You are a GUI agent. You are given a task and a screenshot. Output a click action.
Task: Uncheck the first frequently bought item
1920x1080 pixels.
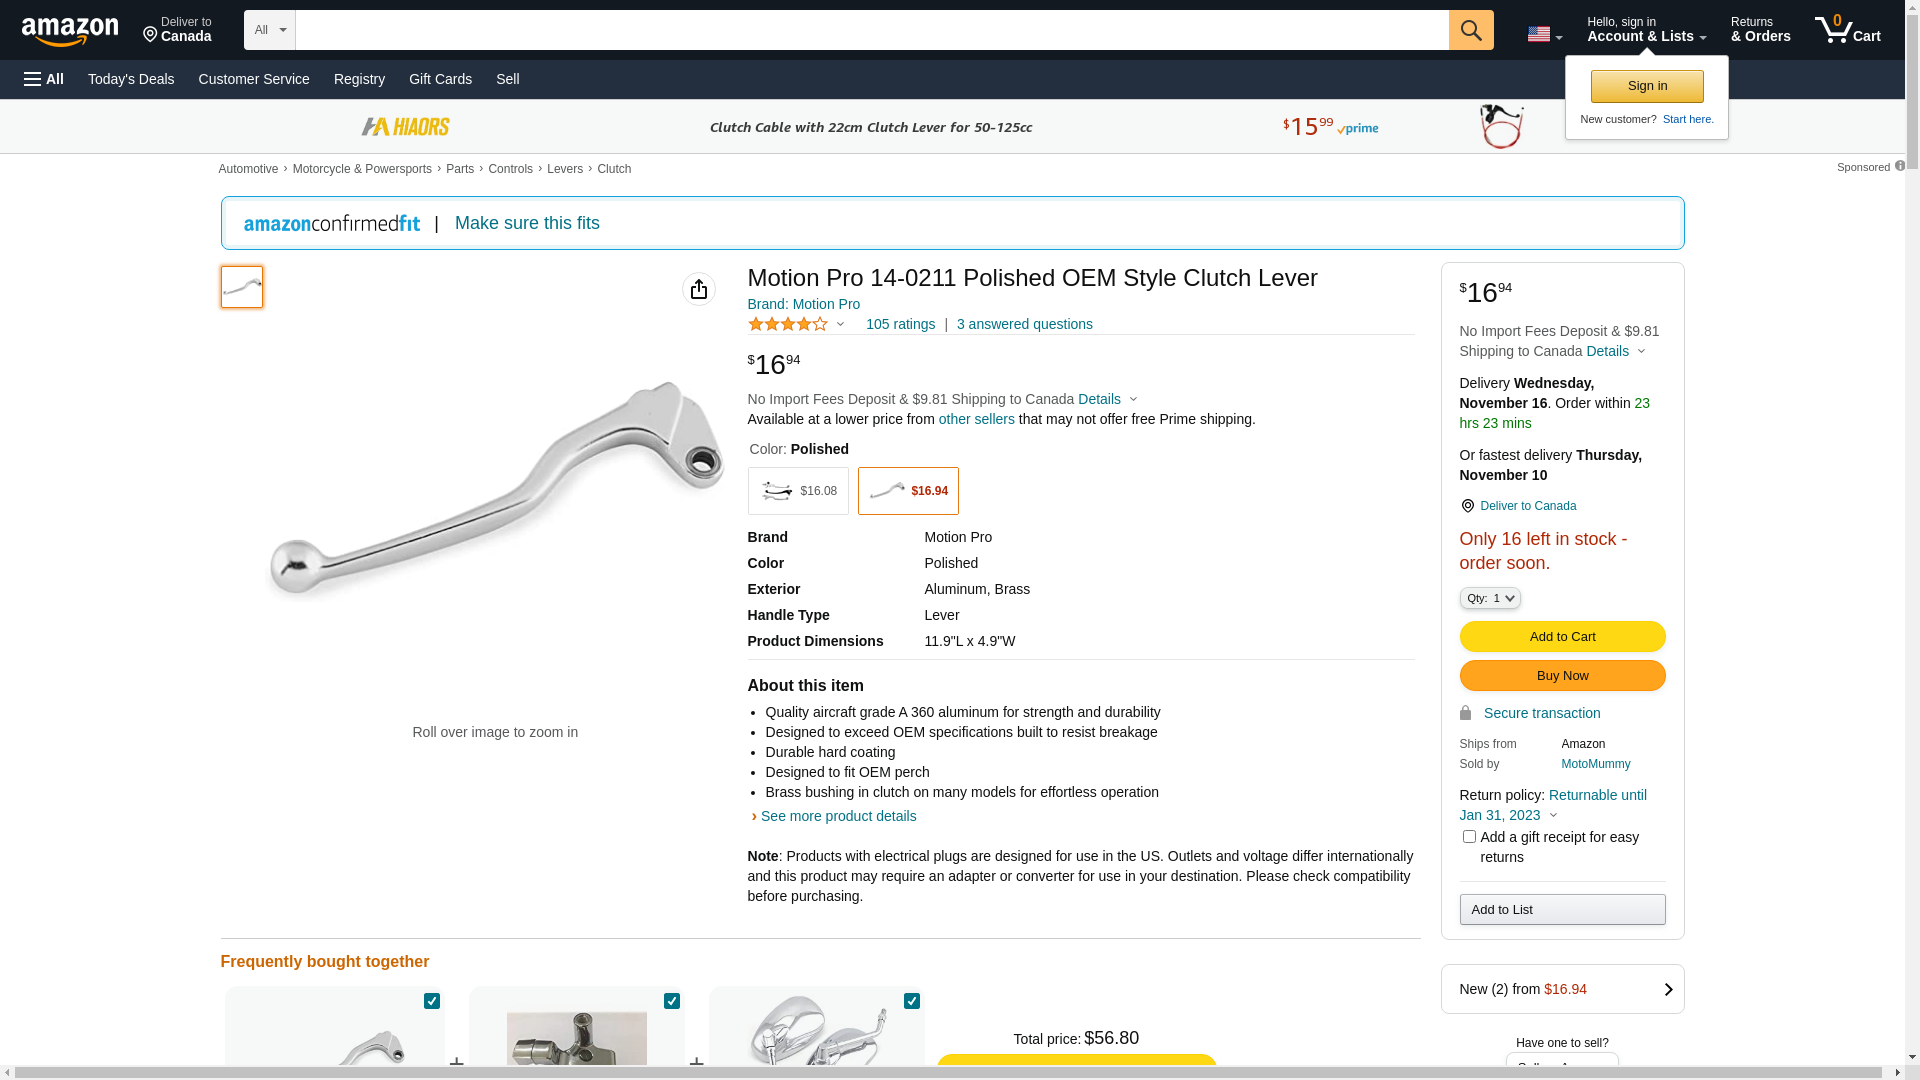(432, 1001)
